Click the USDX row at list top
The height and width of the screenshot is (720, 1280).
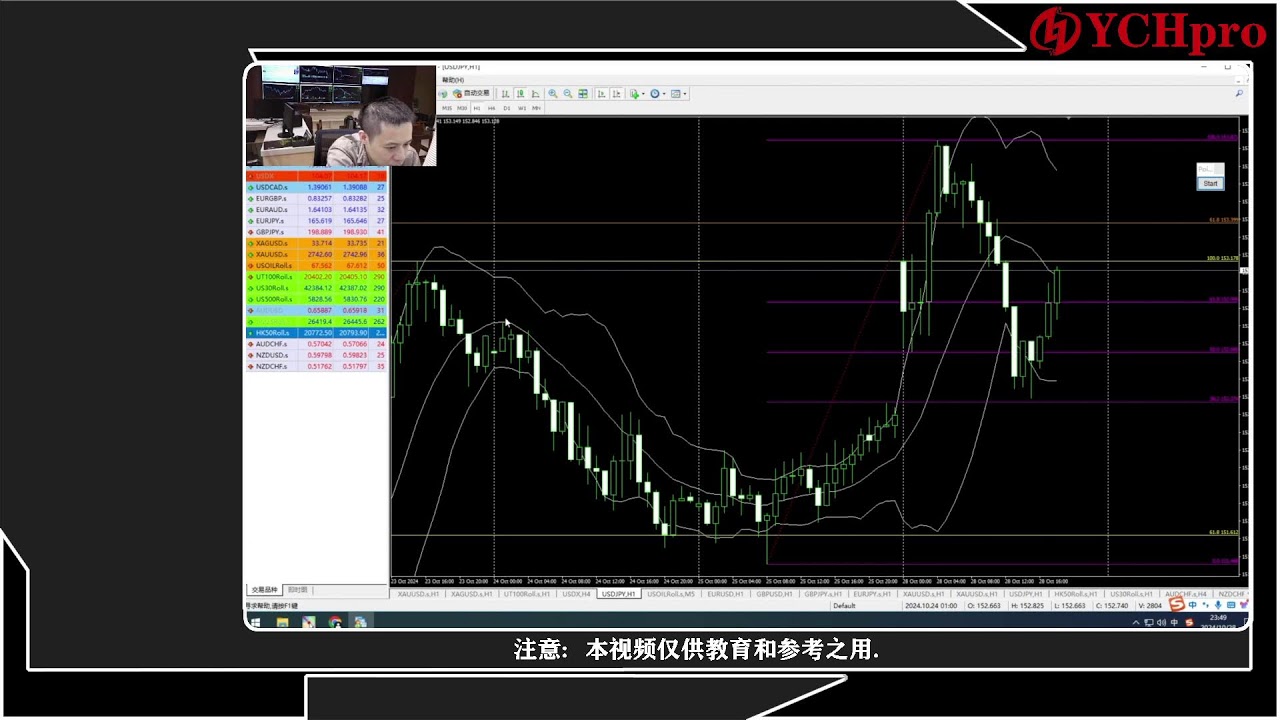(316, 176)
